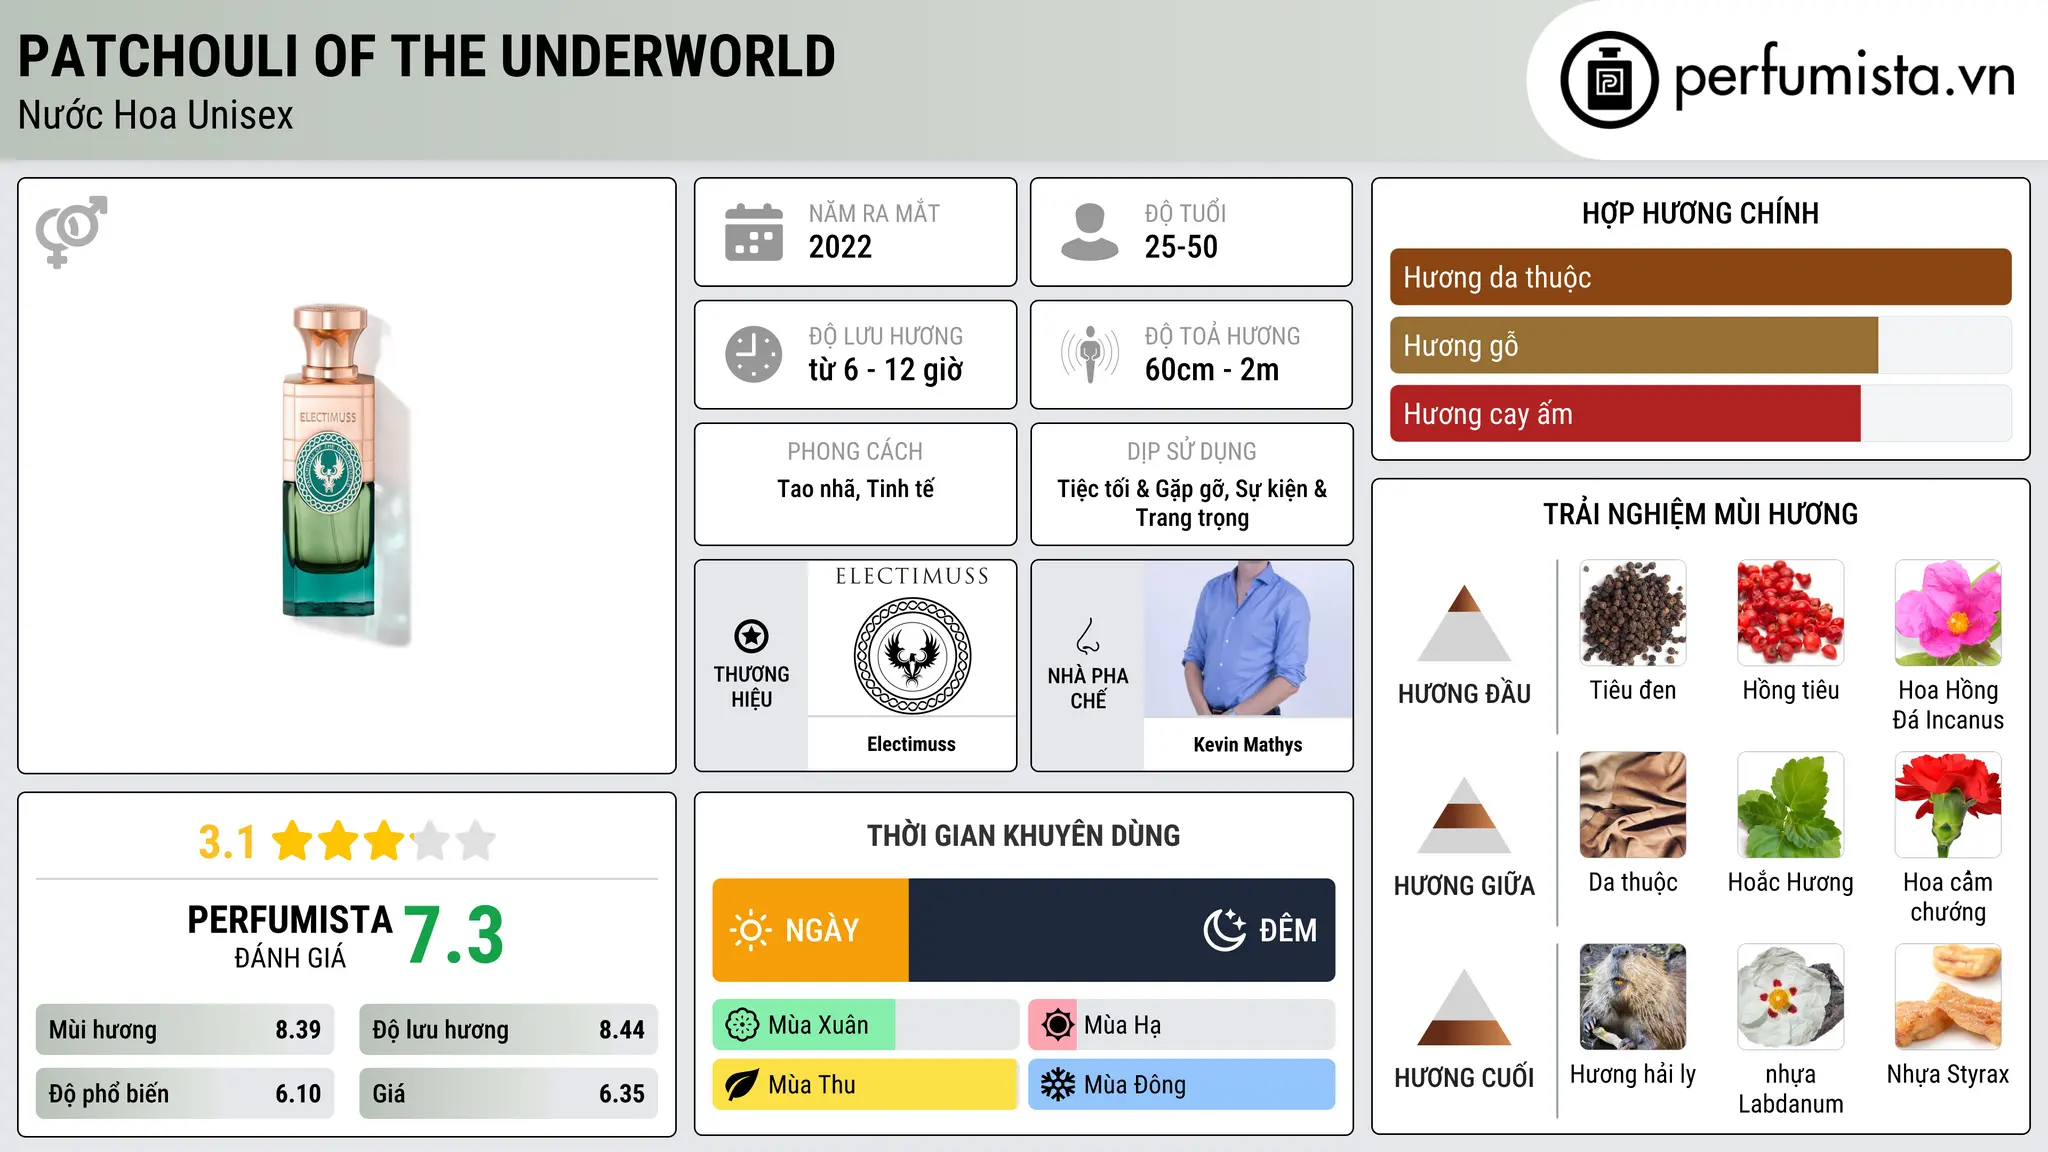Click the sun icon next to Ngày
Viewport: 2048px width, 1152px height.
pos(751,930)
